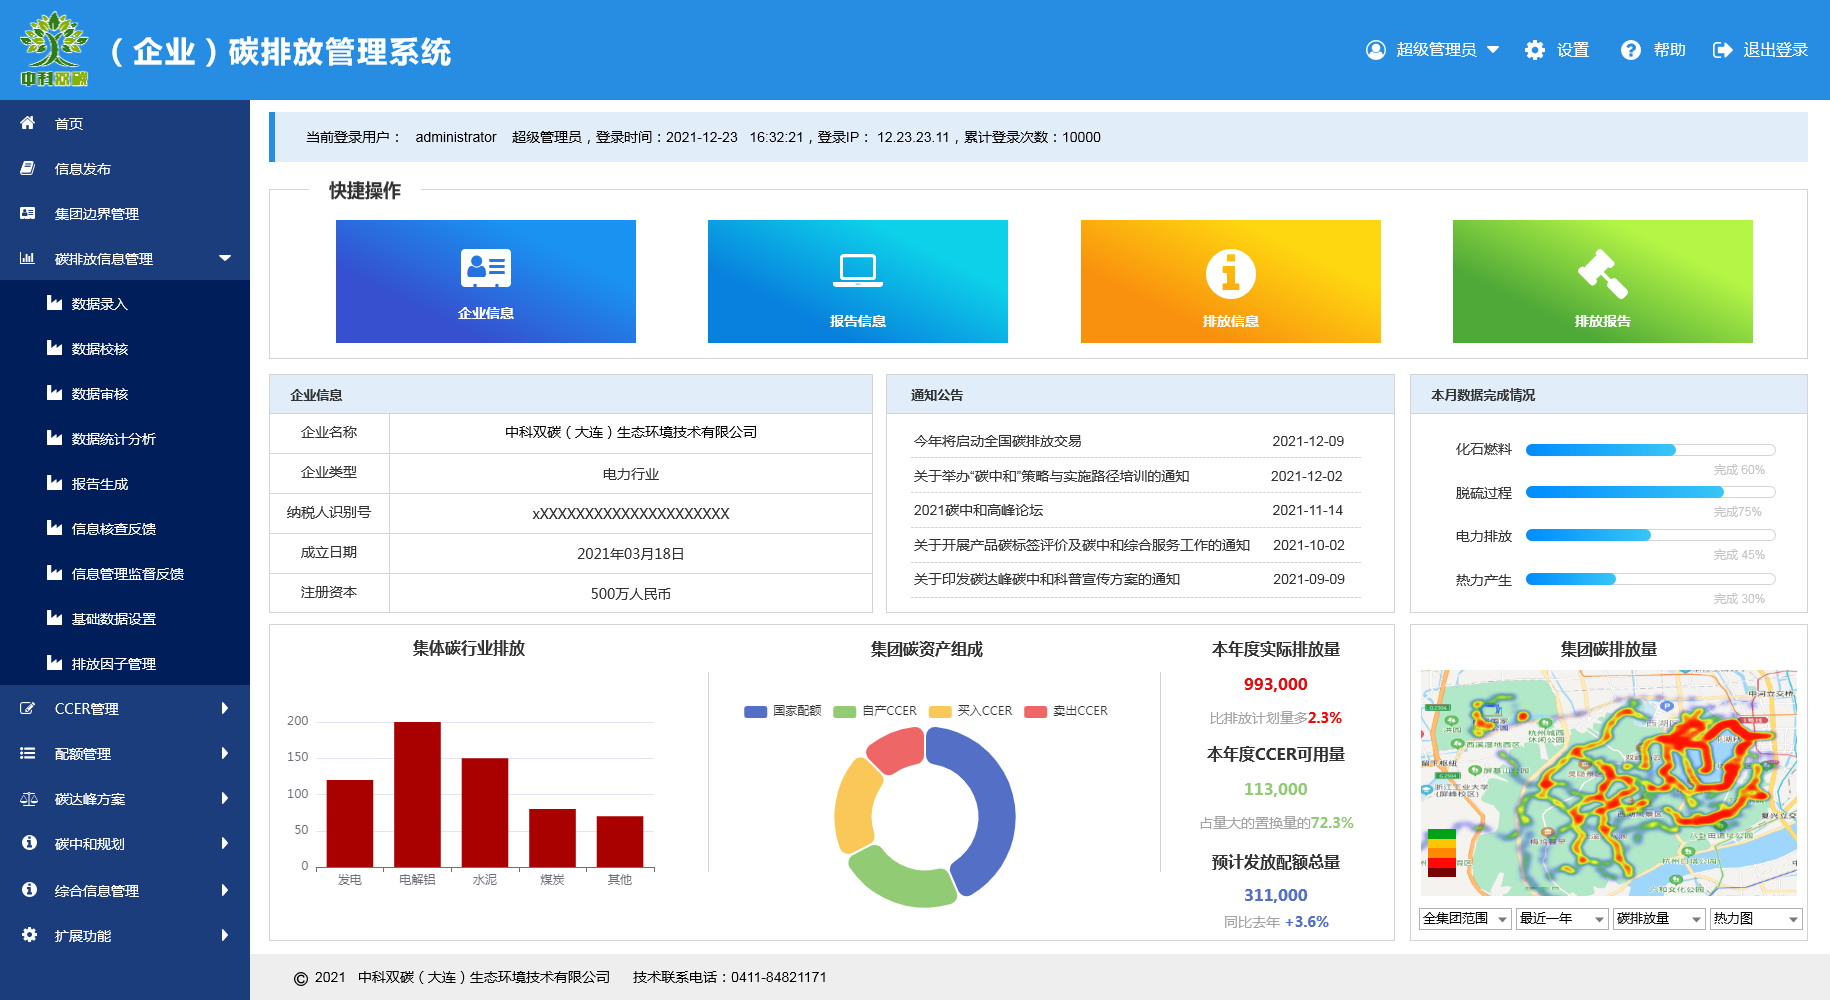This screenshot has height=1000, width=1830.
Task: Open the 超级管理员 user dropdown
Action: [1433, 50]
